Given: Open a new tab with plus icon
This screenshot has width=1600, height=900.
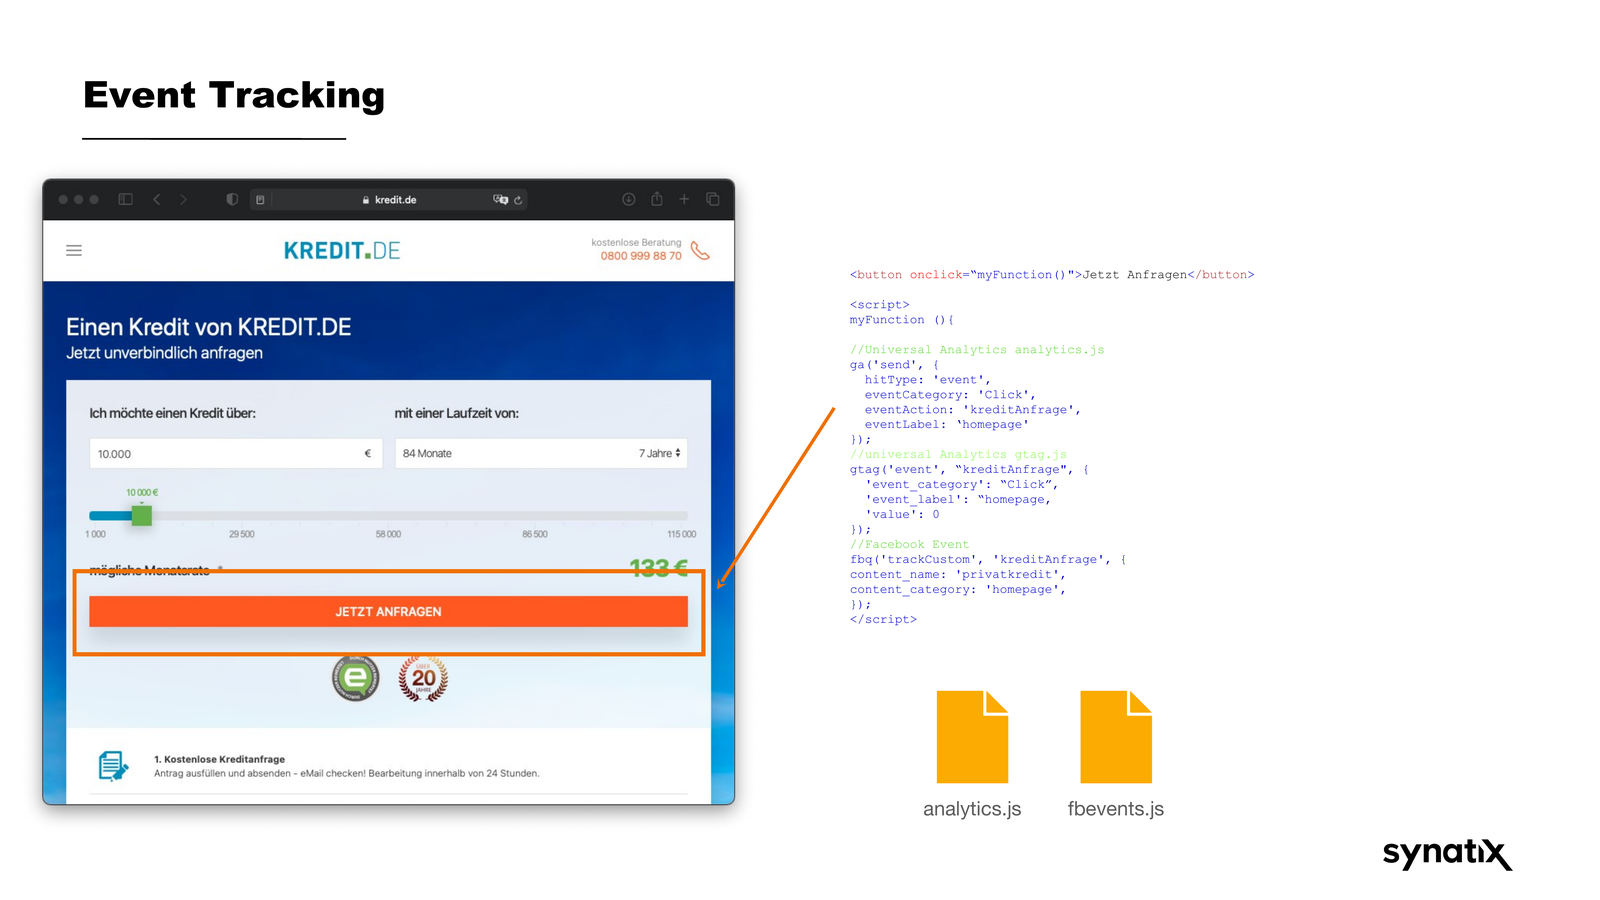Looking at the screenshot, I should 684,199.
